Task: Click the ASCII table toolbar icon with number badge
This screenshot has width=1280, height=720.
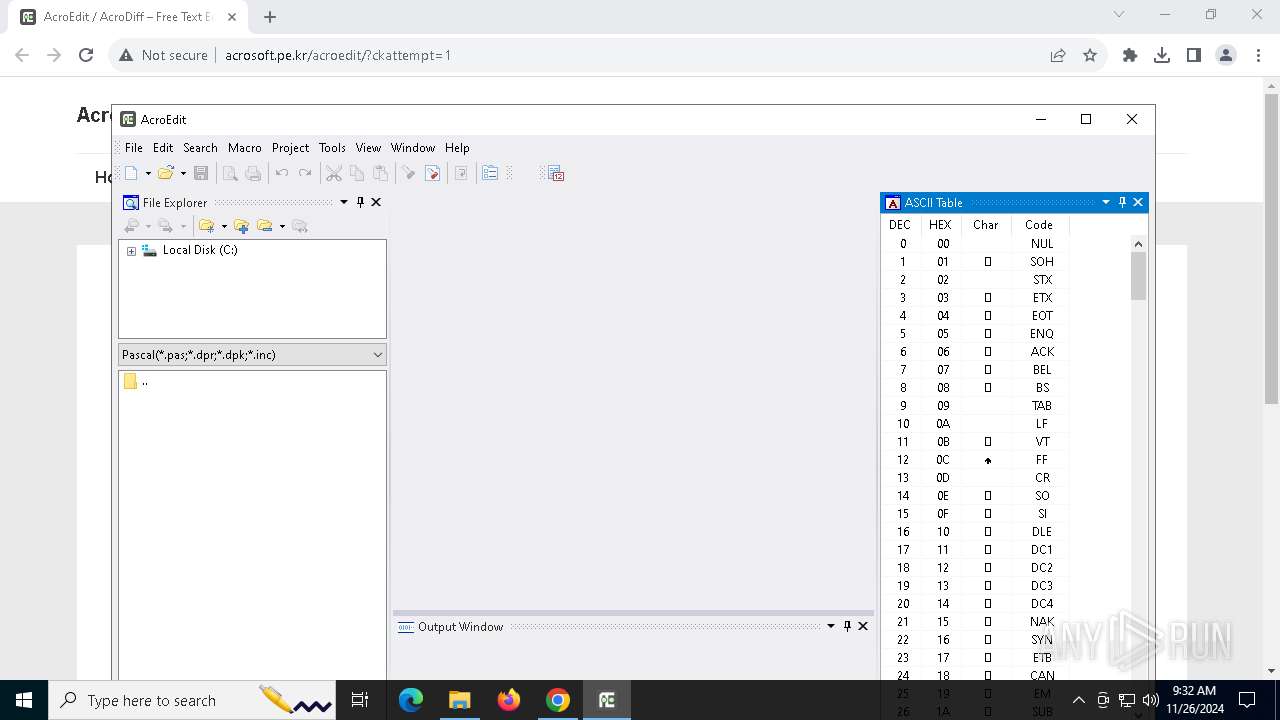Action: (556, 173)
